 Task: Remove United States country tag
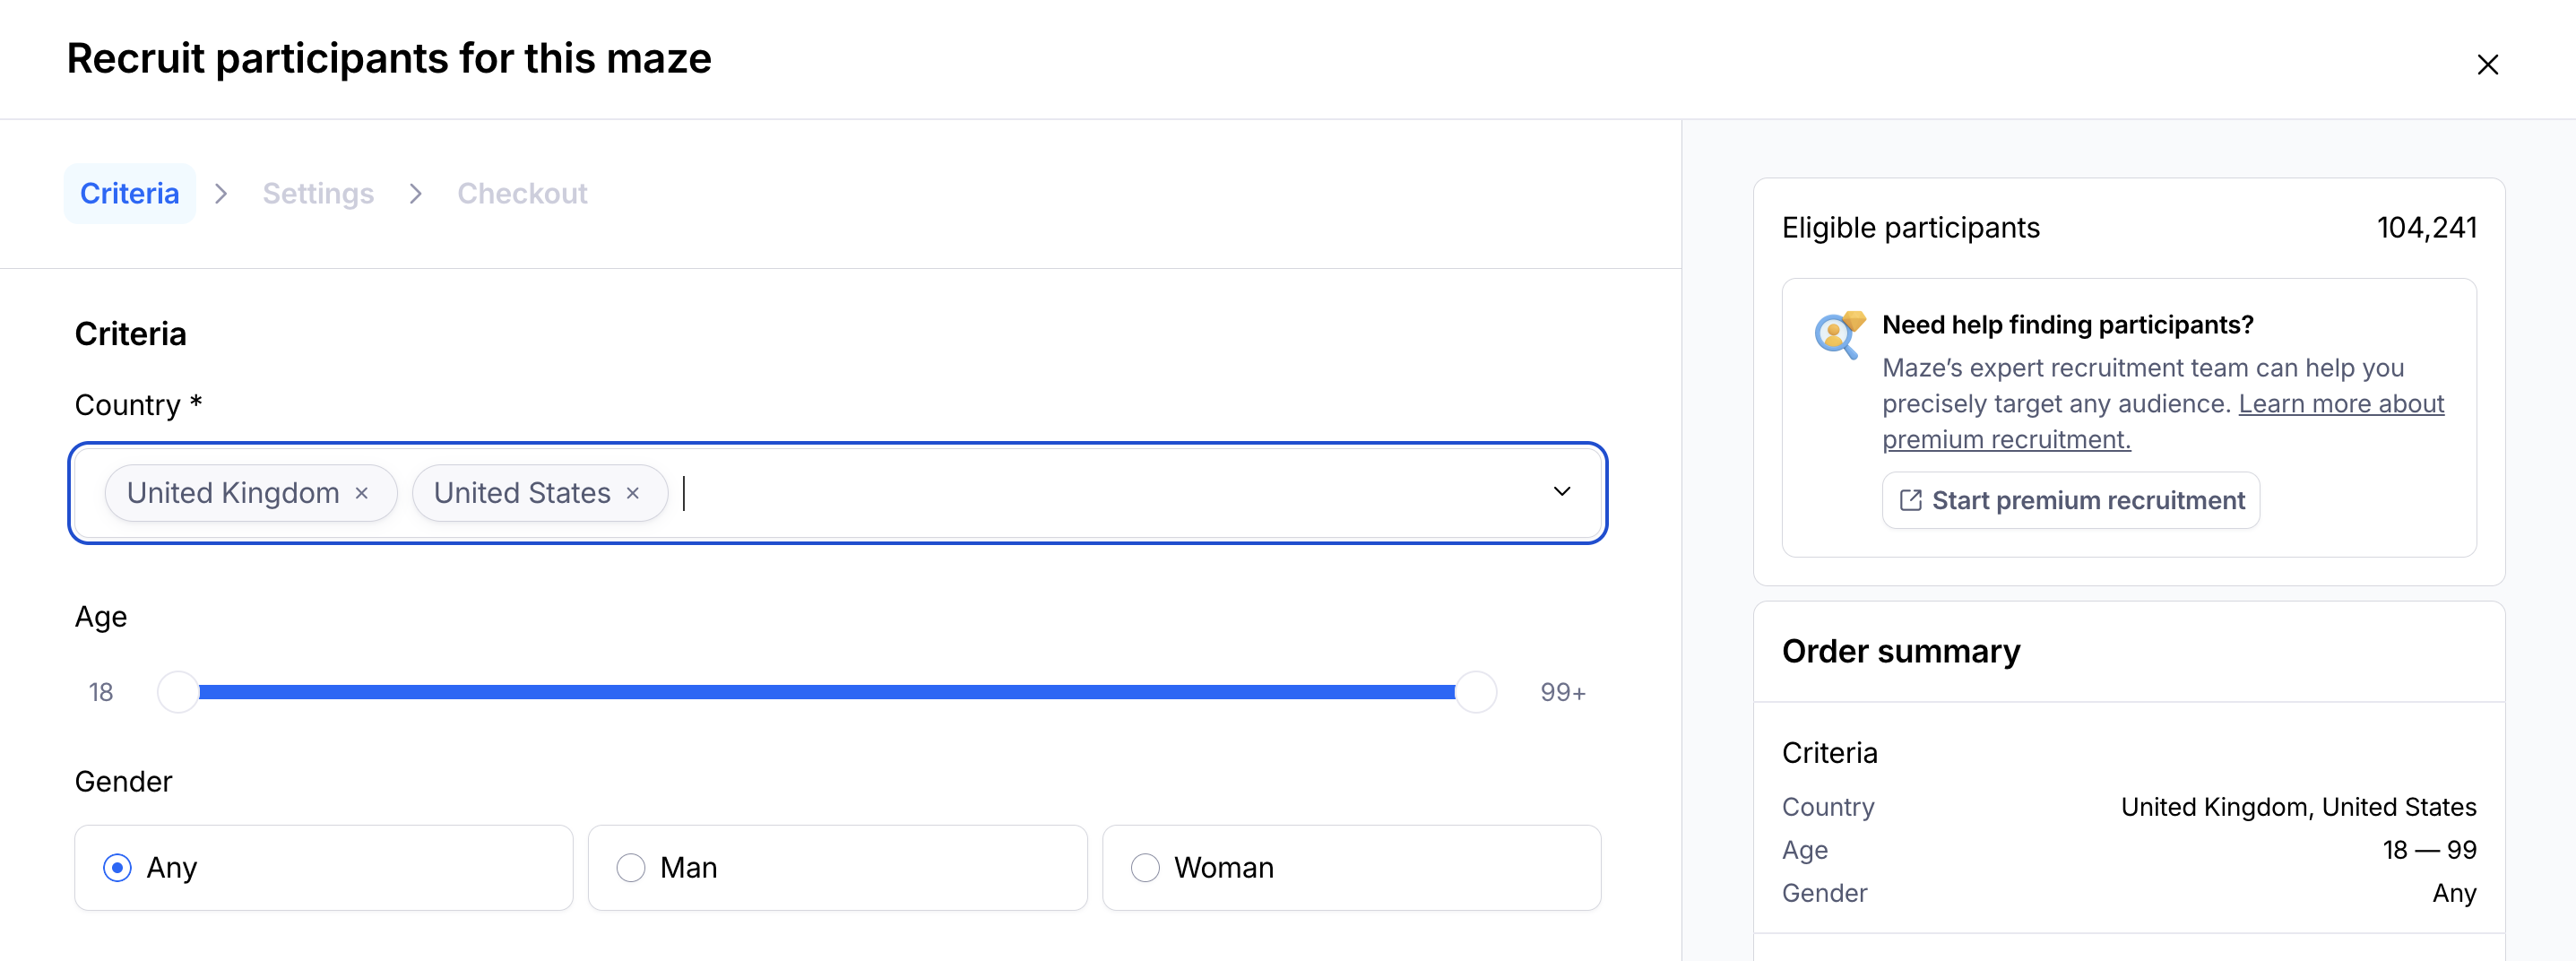(x=633, y=493)
